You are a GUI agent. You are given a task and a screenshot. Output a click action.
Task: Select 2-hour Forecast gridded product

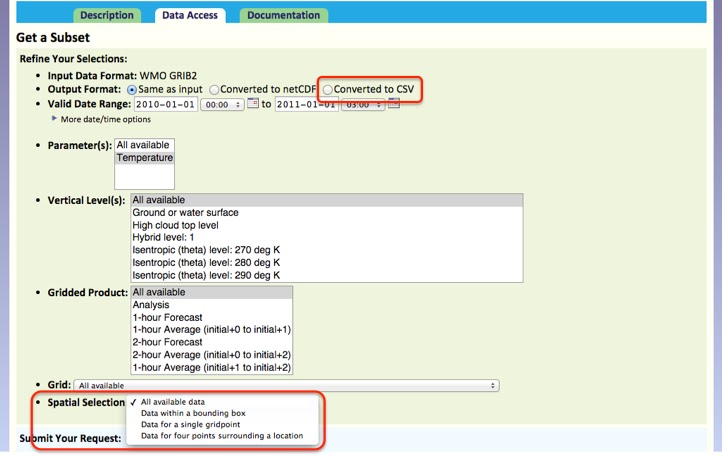pos(212,342)
